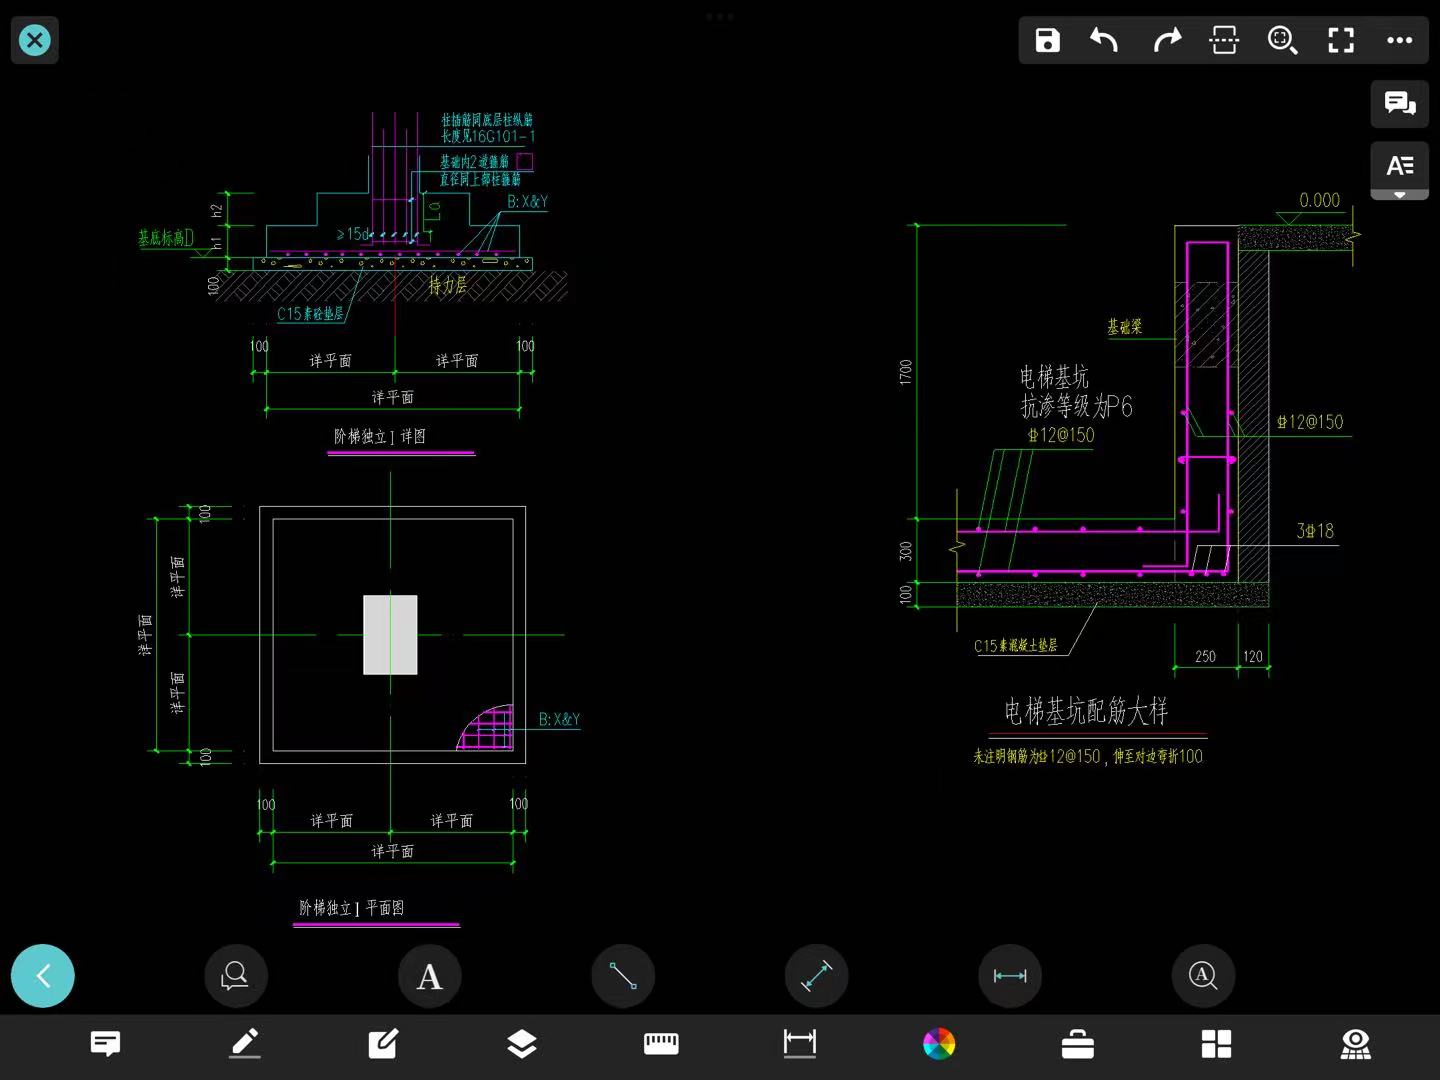Select the 阶梯独立J 平面图 title label
The width and height of the screenshot is (1440, 1080).
click(x=352, y=908)
